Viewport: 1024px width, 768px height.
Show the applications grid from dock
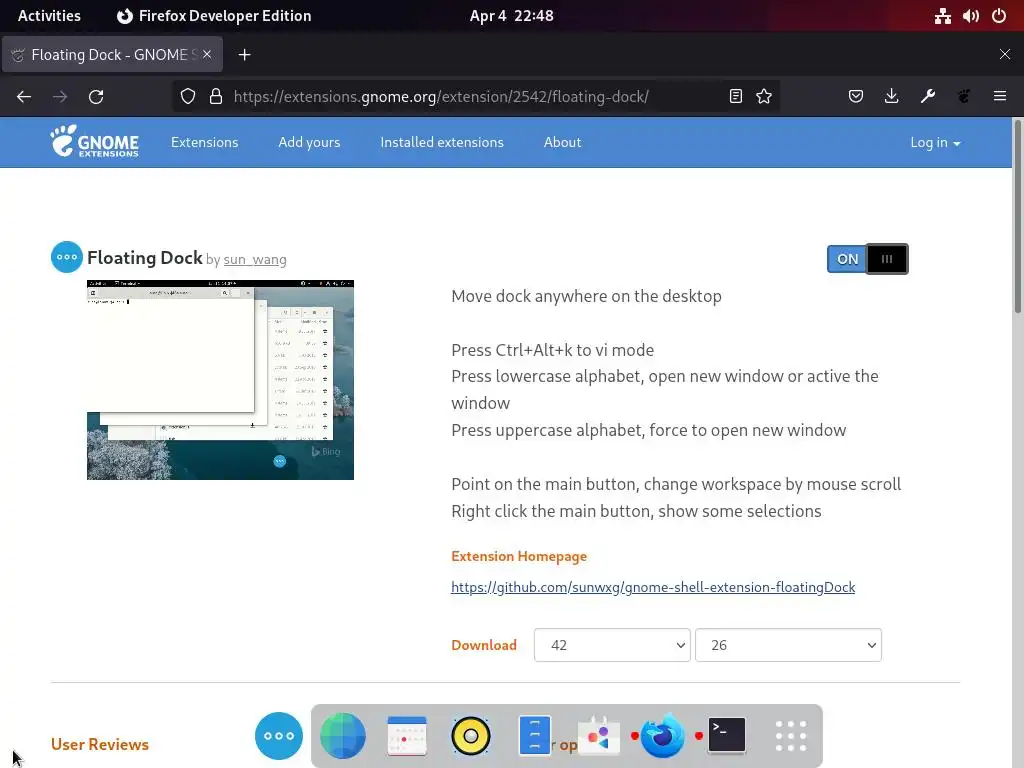(x=791, y=736)
